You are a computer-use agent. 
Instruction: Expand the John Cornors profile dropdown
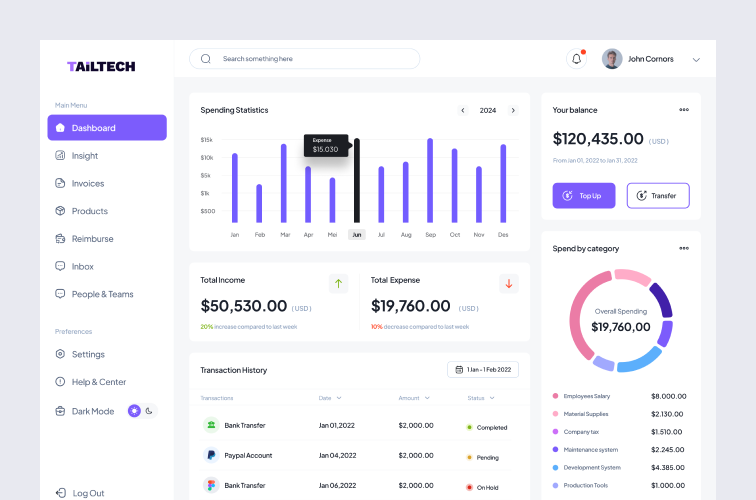696,60
